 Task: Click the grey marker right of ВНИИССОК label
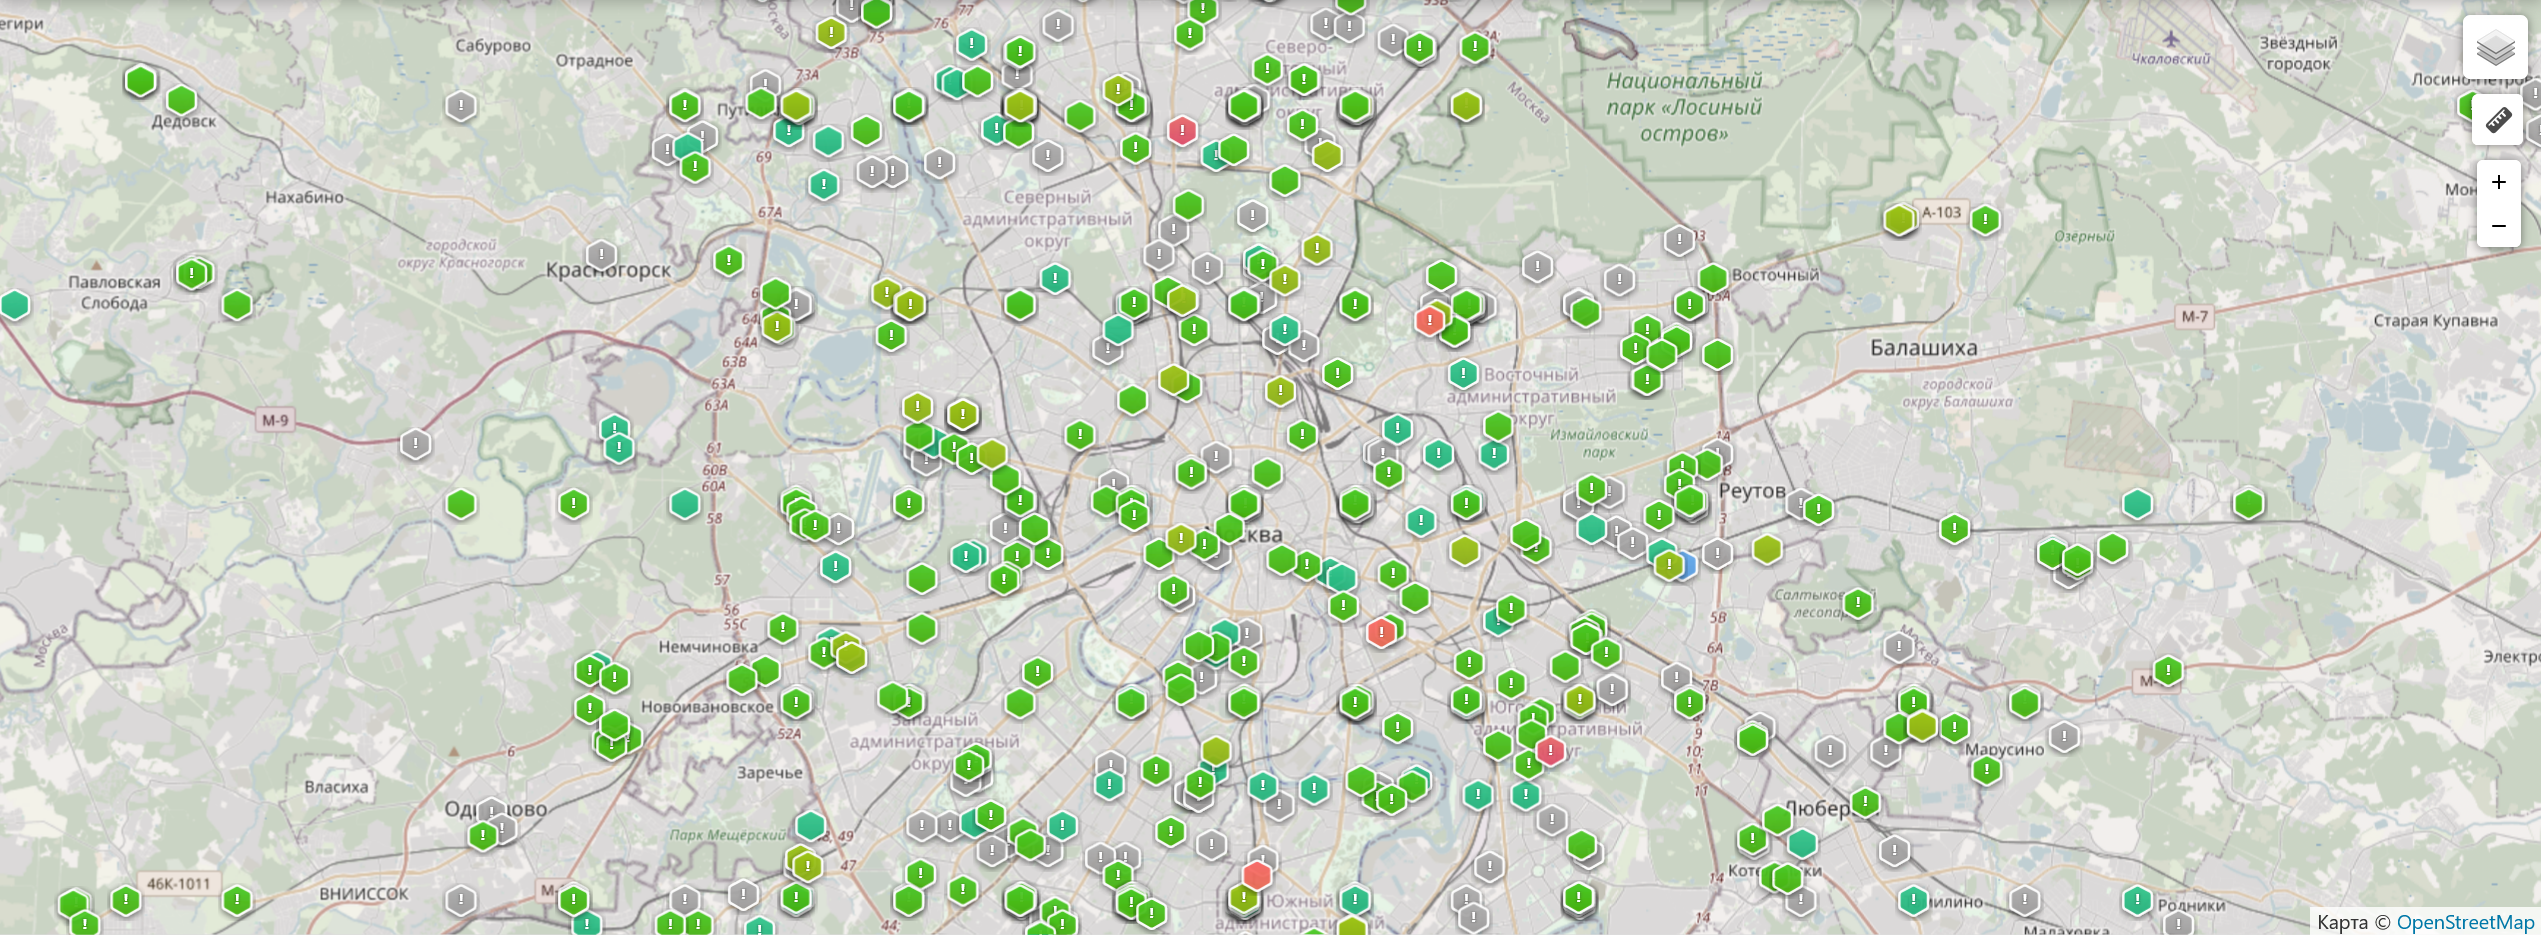point(460,900)
